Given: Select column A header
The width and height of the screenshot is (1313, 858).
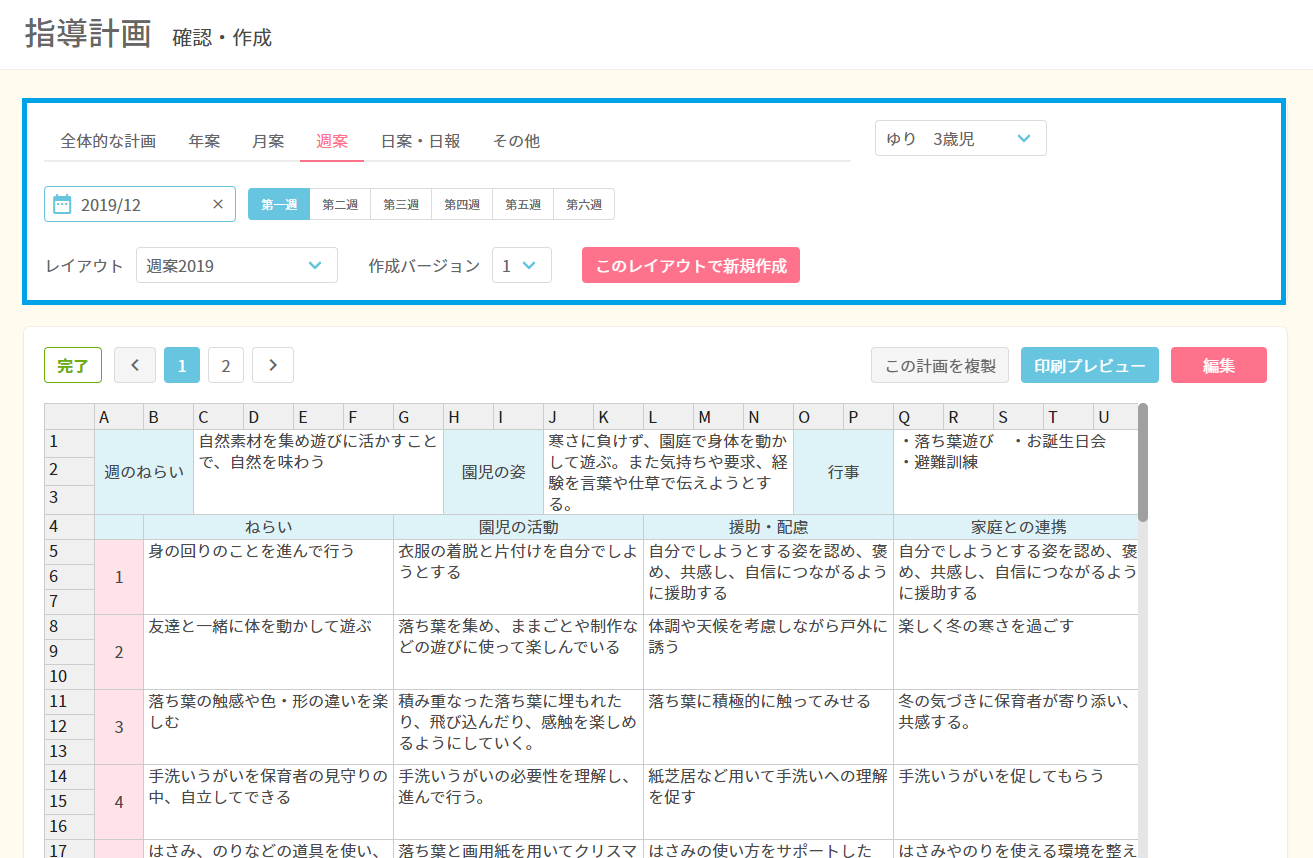Looking at the screenshot, I should 119,417.
